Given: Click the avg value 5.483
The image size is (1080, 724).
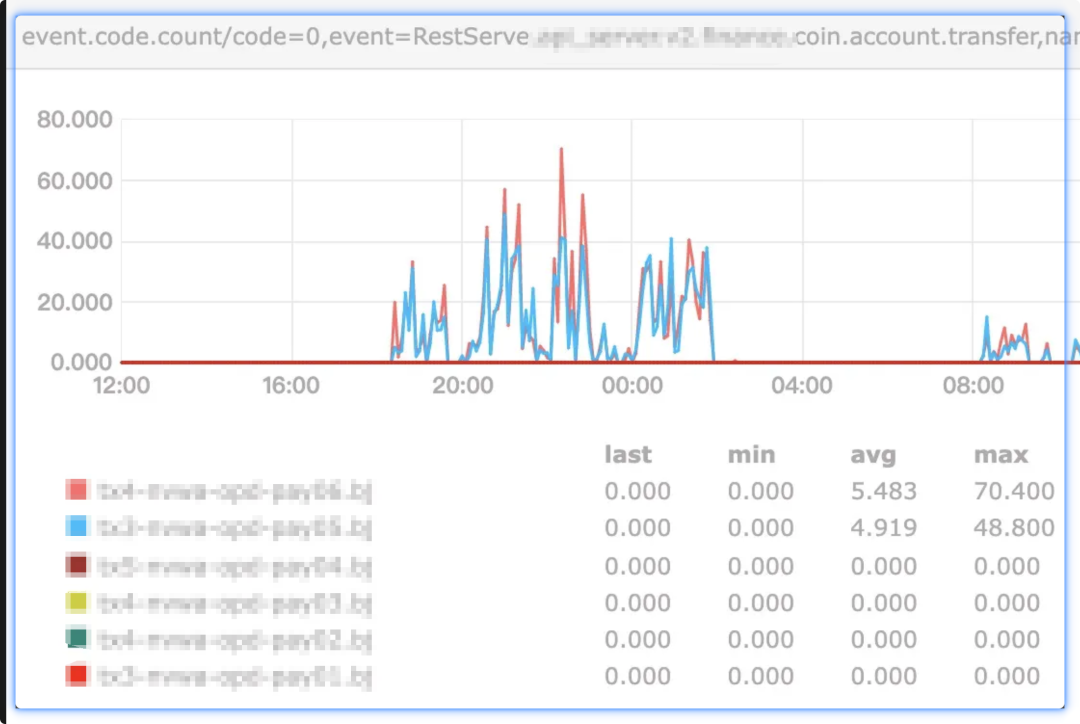Looking at the screenshot, I should tap(884, 491).
